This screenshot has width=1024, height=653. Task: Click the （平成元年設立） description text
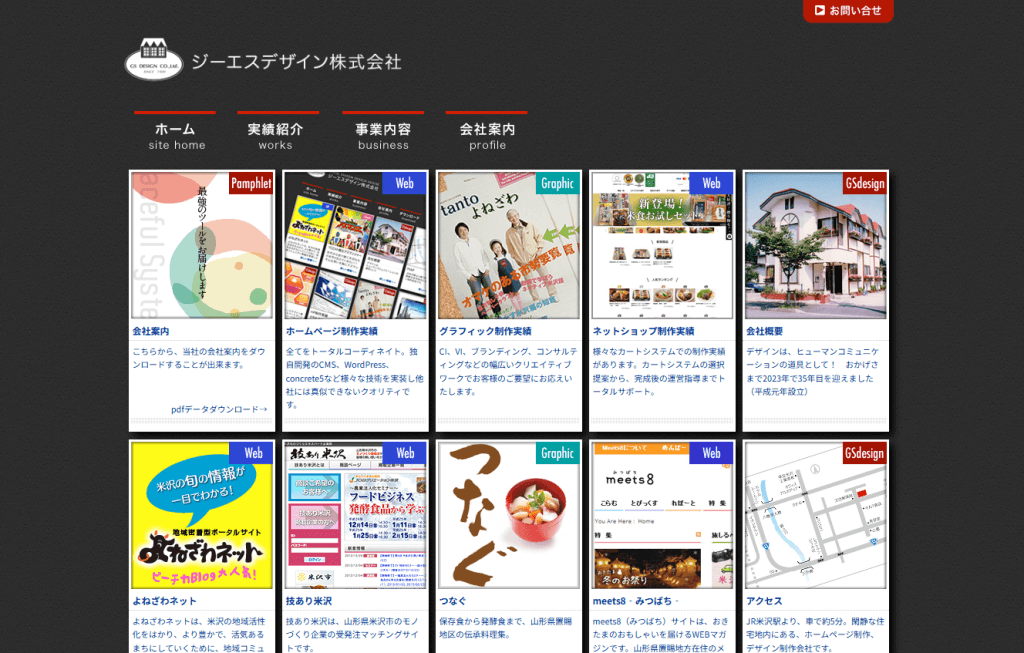coord(779,392)
